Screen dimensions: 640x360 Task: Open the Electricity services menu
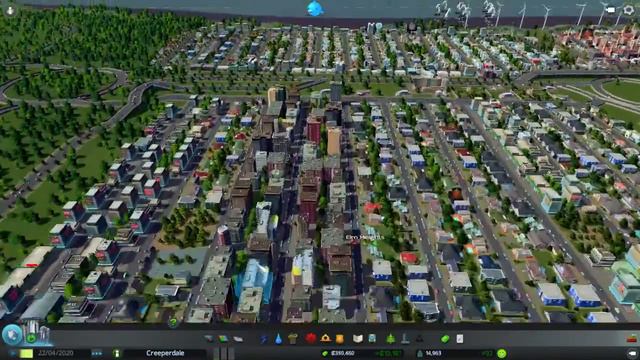(x=264, y=339)
